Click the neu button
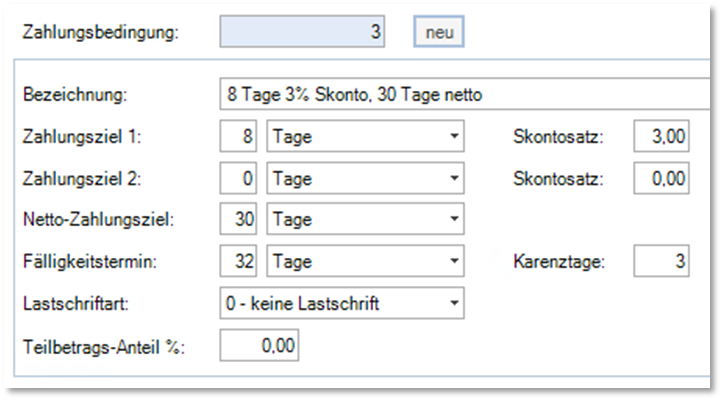Screen dimensions: 722x400 pos(439,32)
